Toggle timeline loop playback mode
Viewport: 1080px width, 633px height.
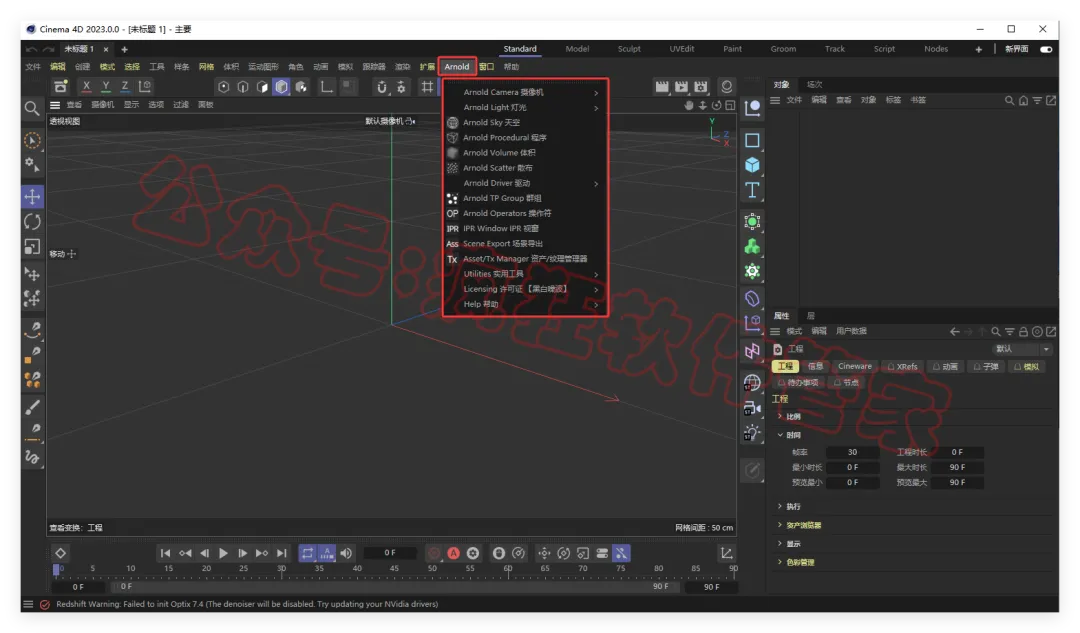pyautogui.click(x=307, y=553)
